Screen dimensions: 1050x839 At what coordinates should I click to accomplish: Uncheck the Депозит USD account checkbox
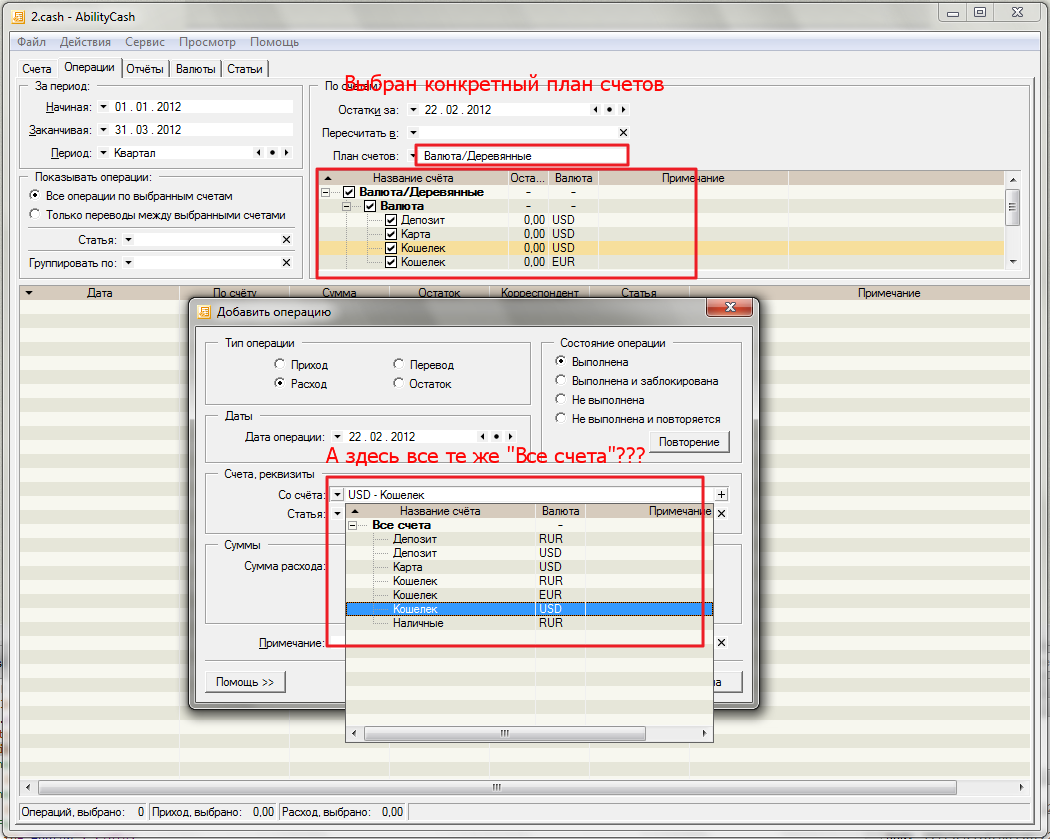pyautogui.click(x=391, y=220)
